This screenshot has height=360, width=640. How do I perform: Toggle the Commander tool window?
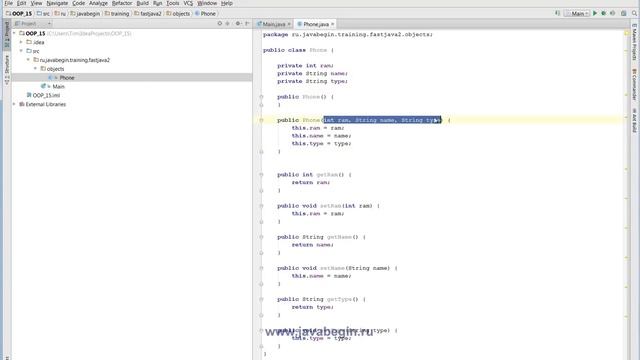point(634,85)
